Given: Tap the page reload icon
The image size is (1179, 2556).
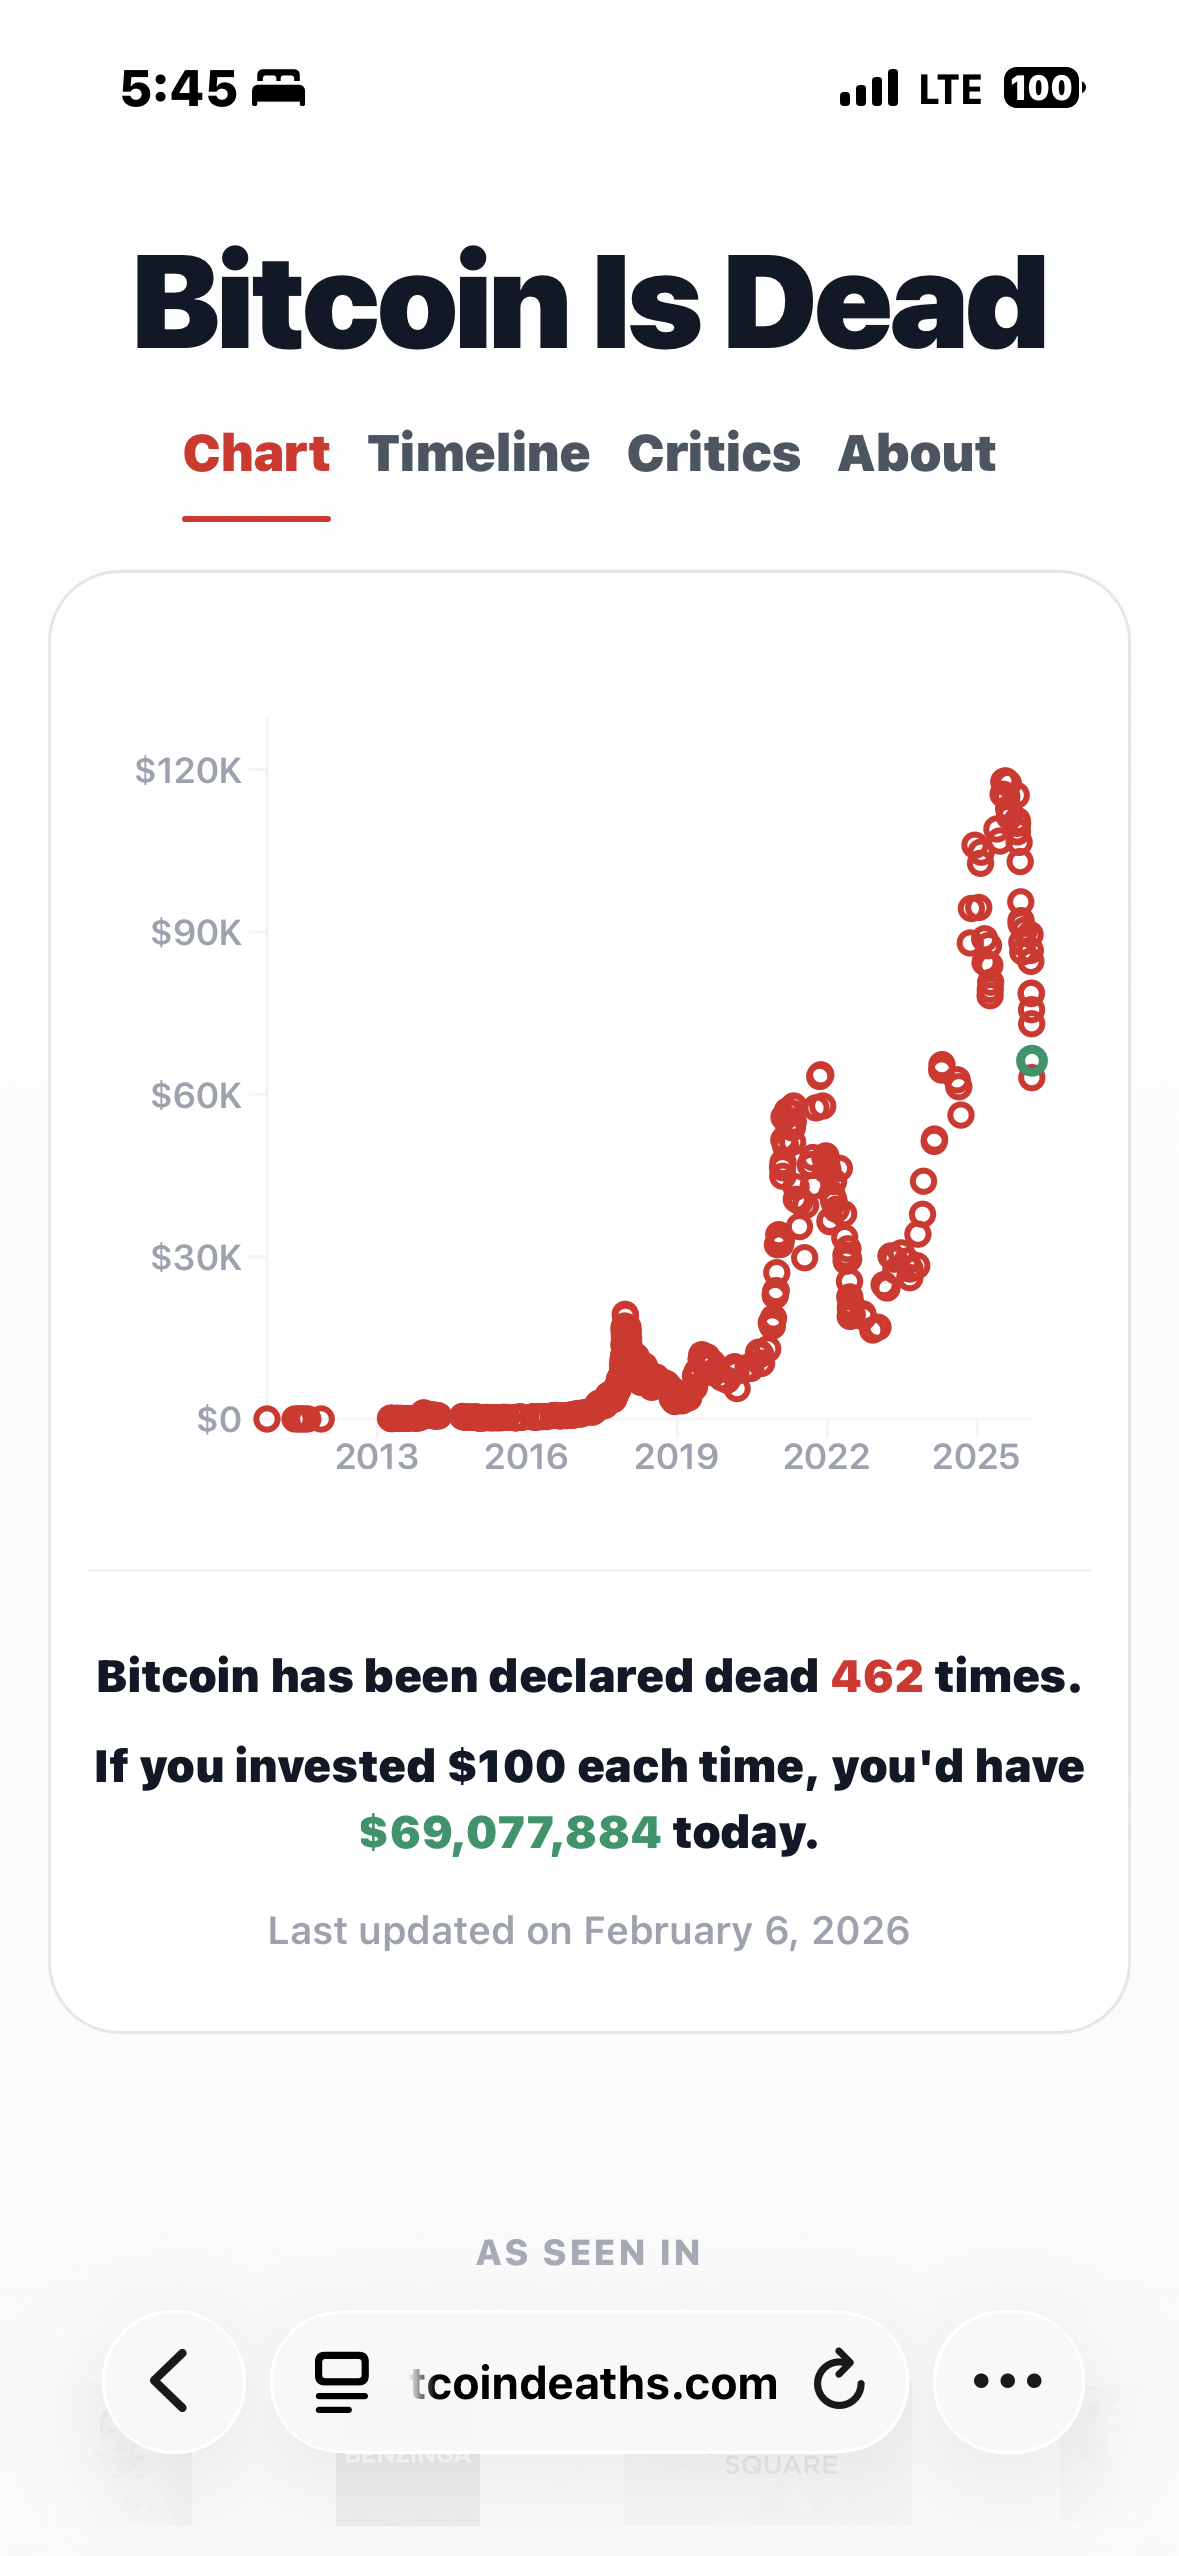Looking at the screenshot, I should 838,2381.
